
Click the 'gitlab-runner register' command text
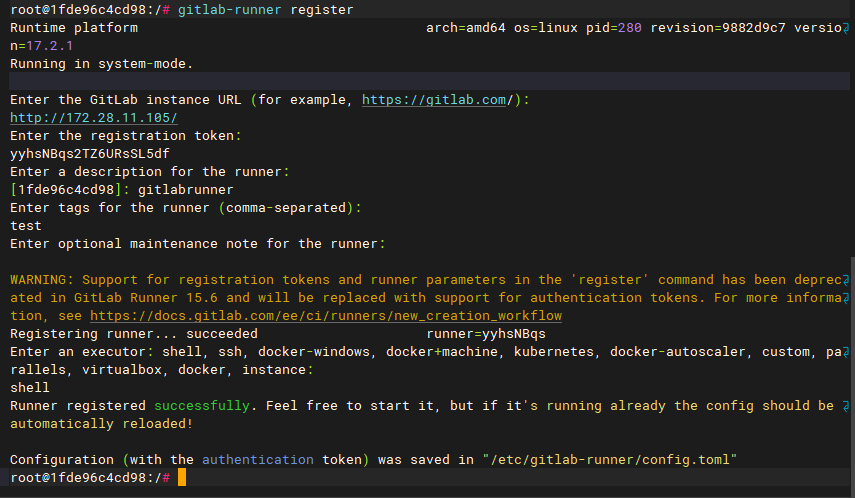(266, 10)
